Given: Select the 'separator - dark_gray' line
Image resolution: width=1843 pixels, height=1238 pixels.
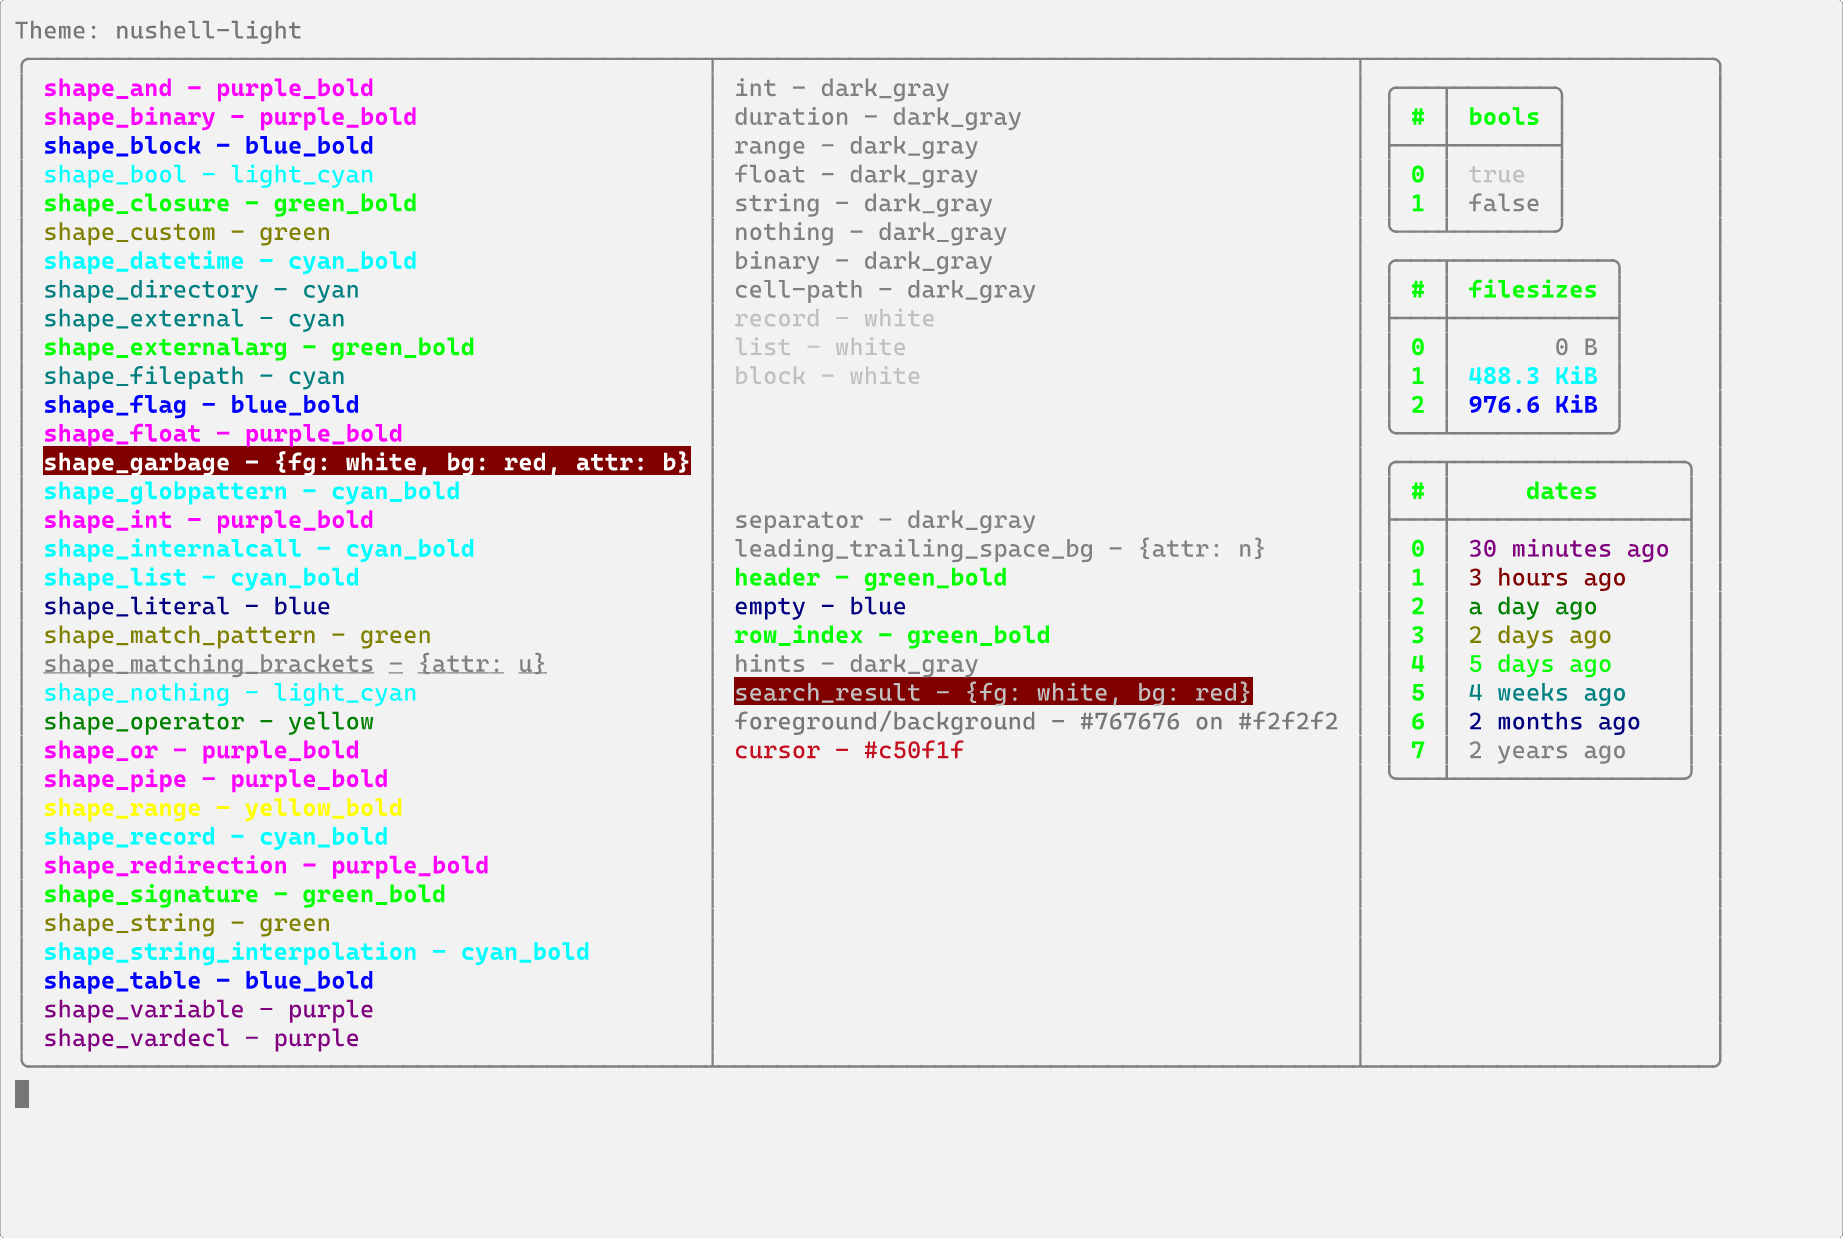Looking at the screenshot, I should click(885, 521).
